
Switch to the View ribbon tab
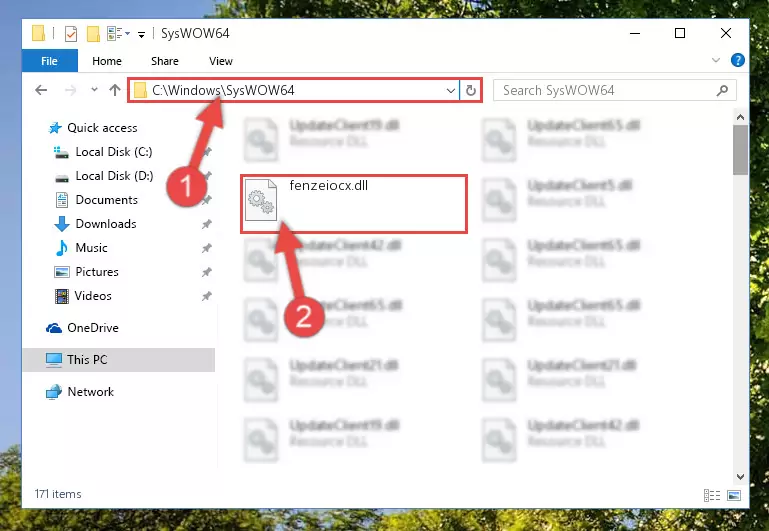point(221,61)
